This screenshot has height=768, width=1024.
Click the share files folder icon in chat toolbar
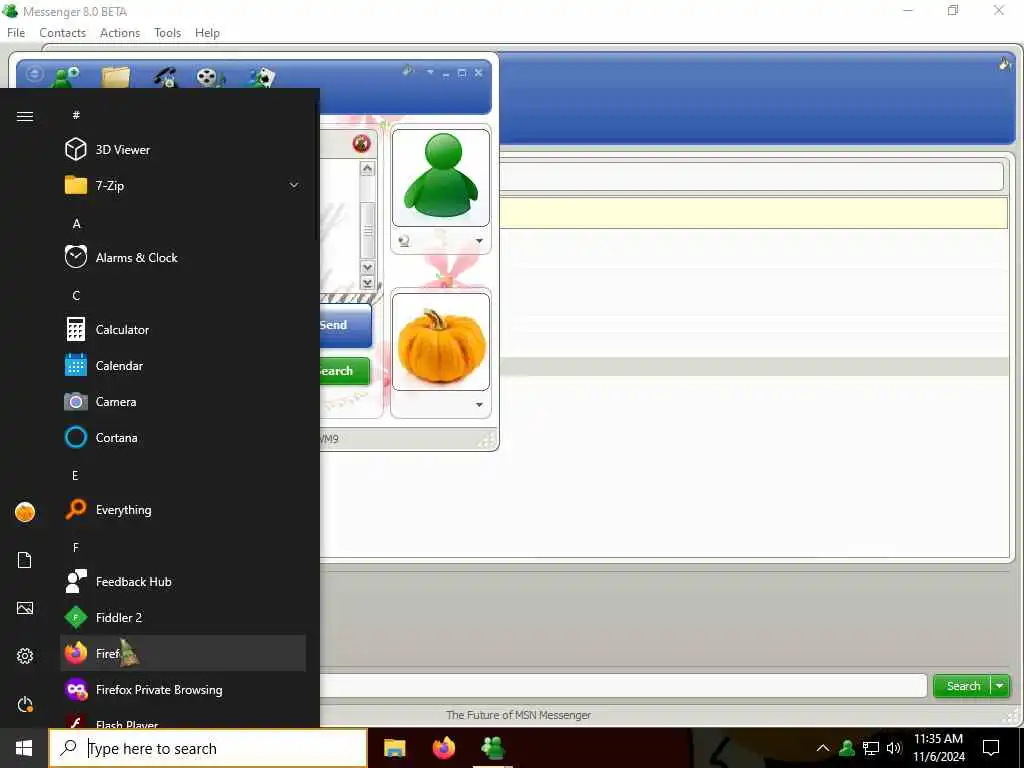point(116,77)
